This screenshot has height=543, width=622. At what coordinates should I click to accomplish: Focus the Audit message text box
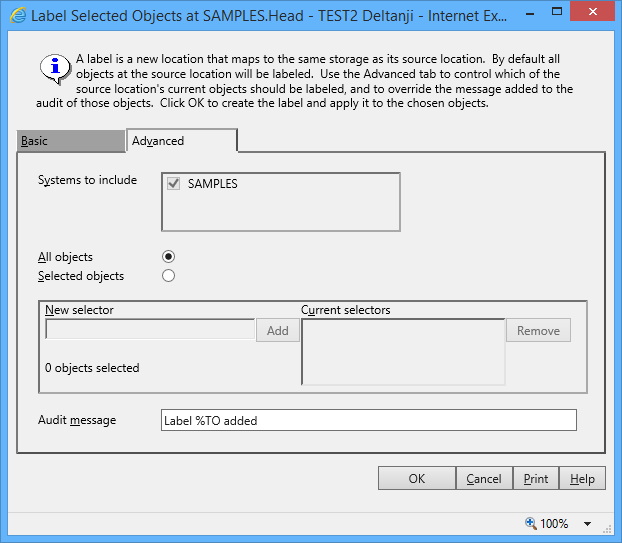[x=368, y=421]
